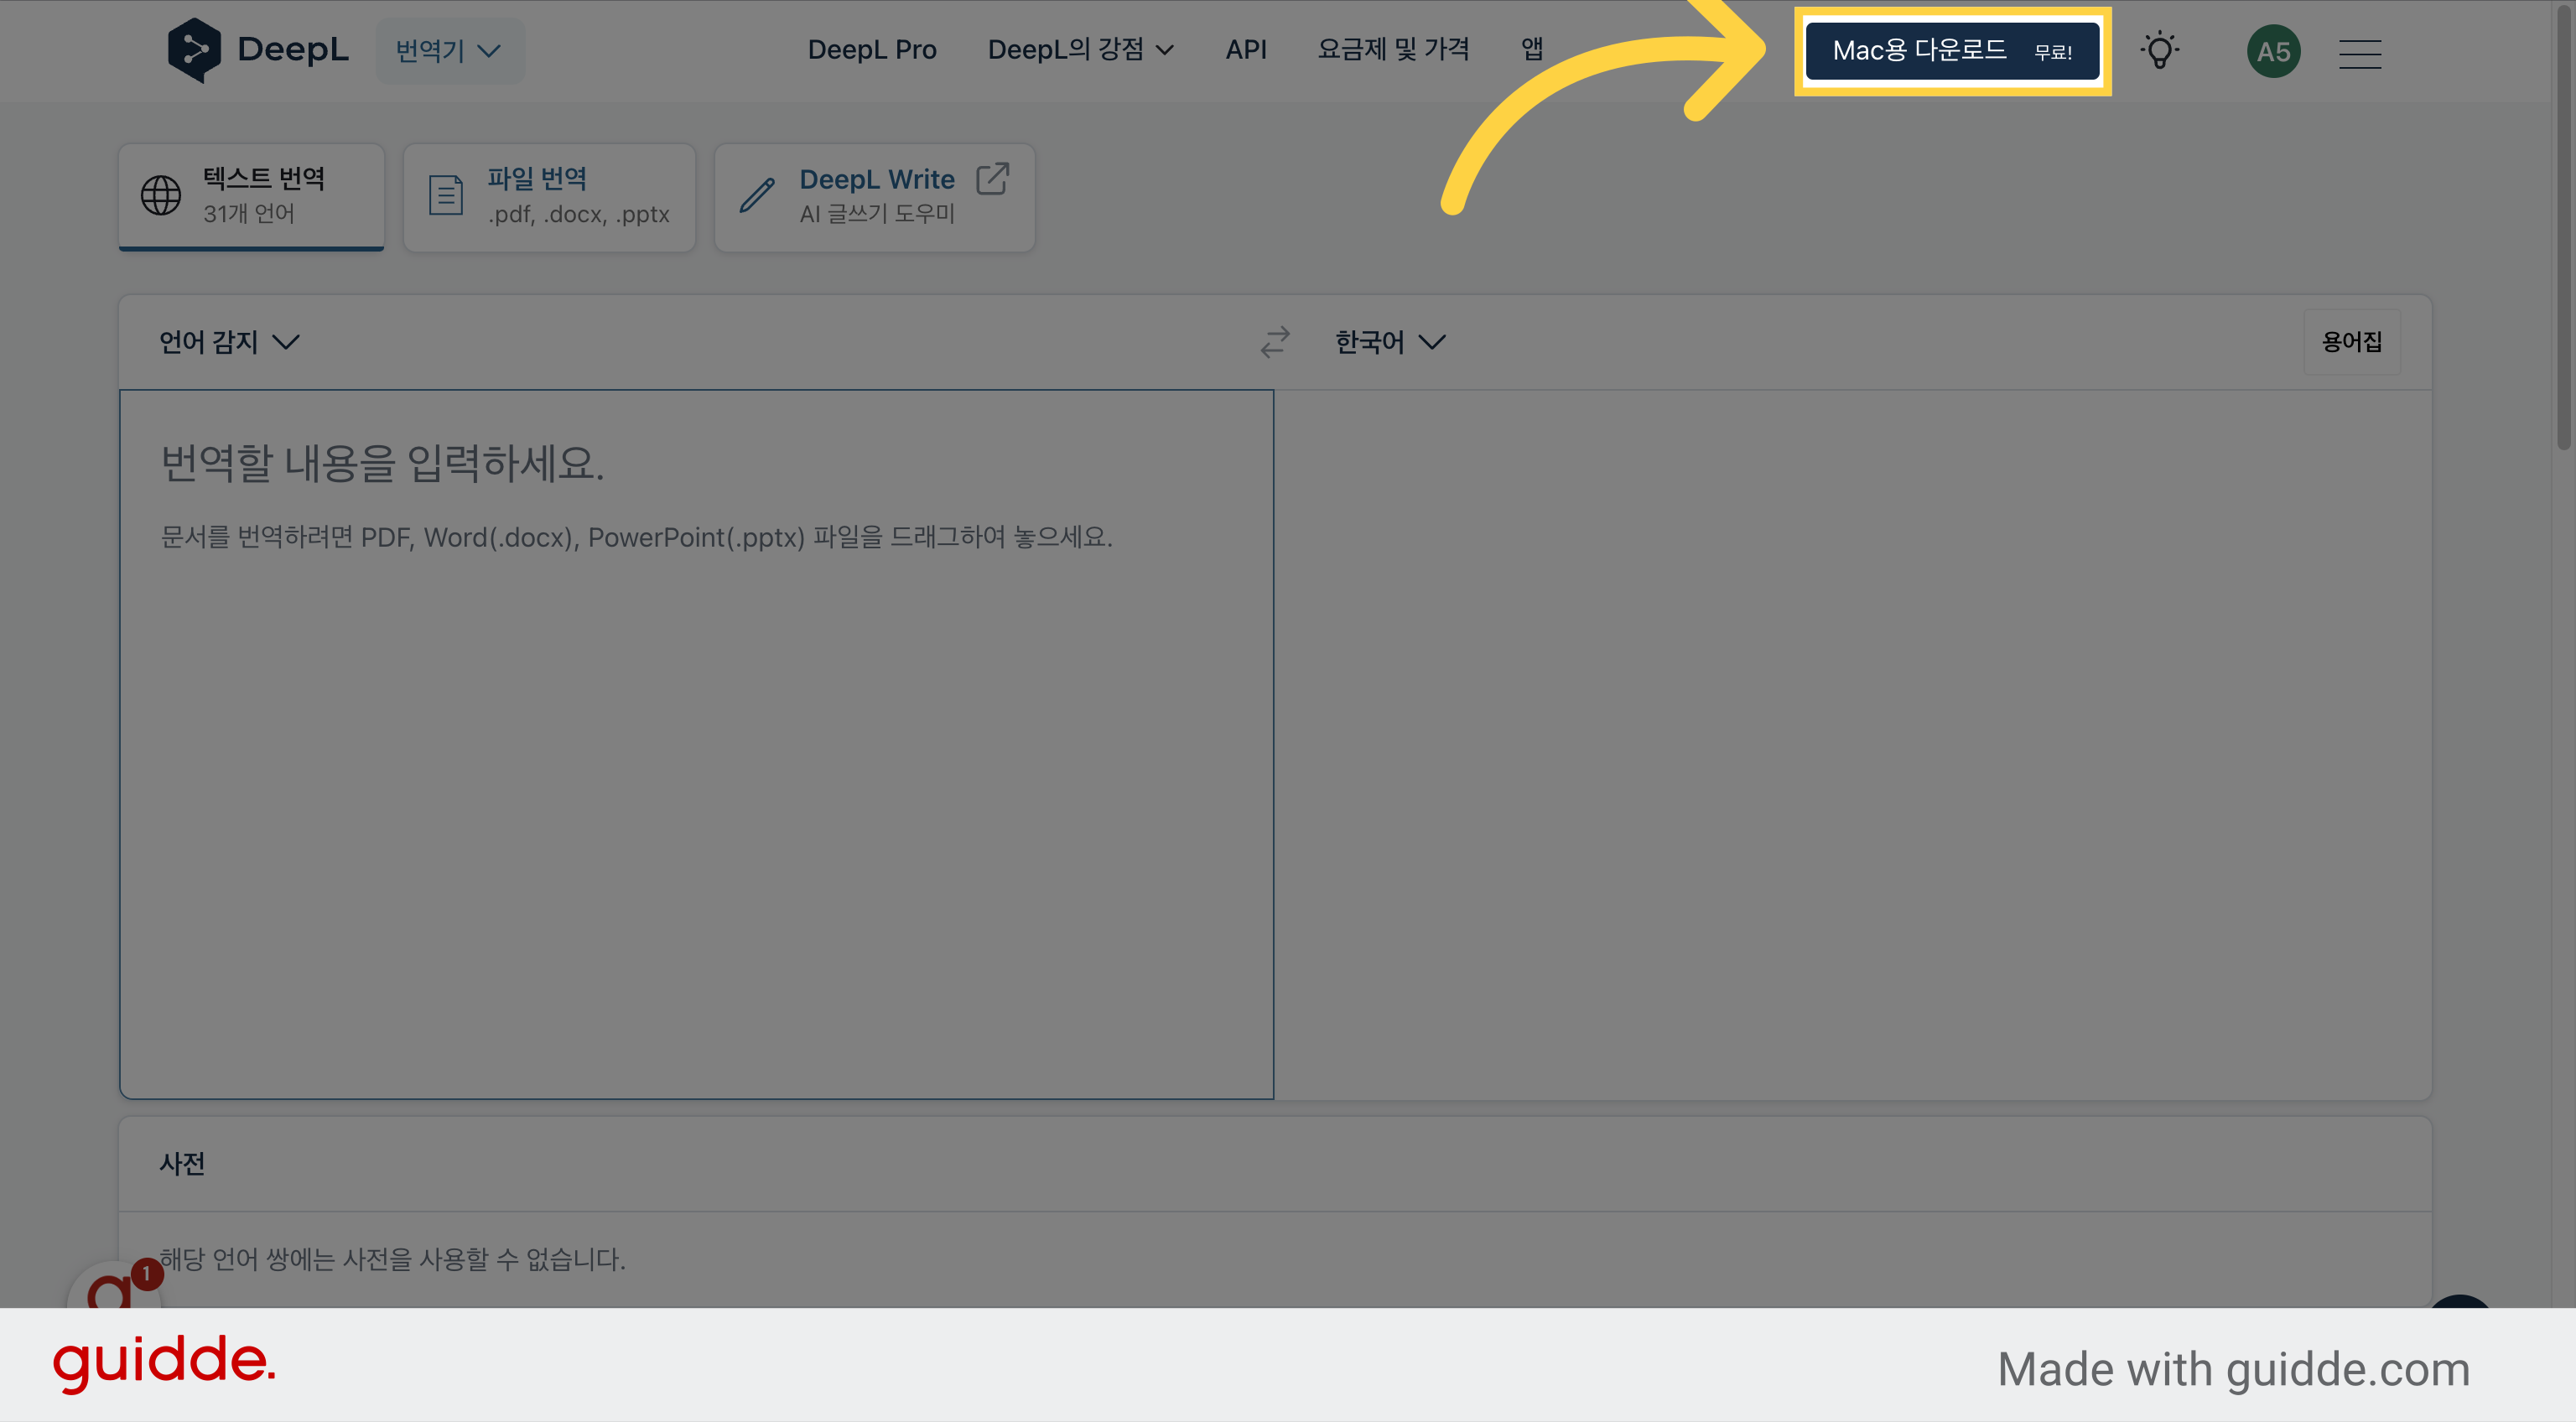The image size is (2576, 1422).
Task: Open the 한국어 target language dropdown
Action: click(x=1390, y=342)
